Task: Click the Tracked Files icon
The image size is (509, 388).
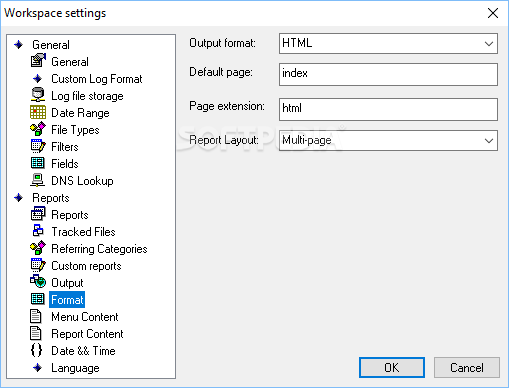Action: click(38, 231)
